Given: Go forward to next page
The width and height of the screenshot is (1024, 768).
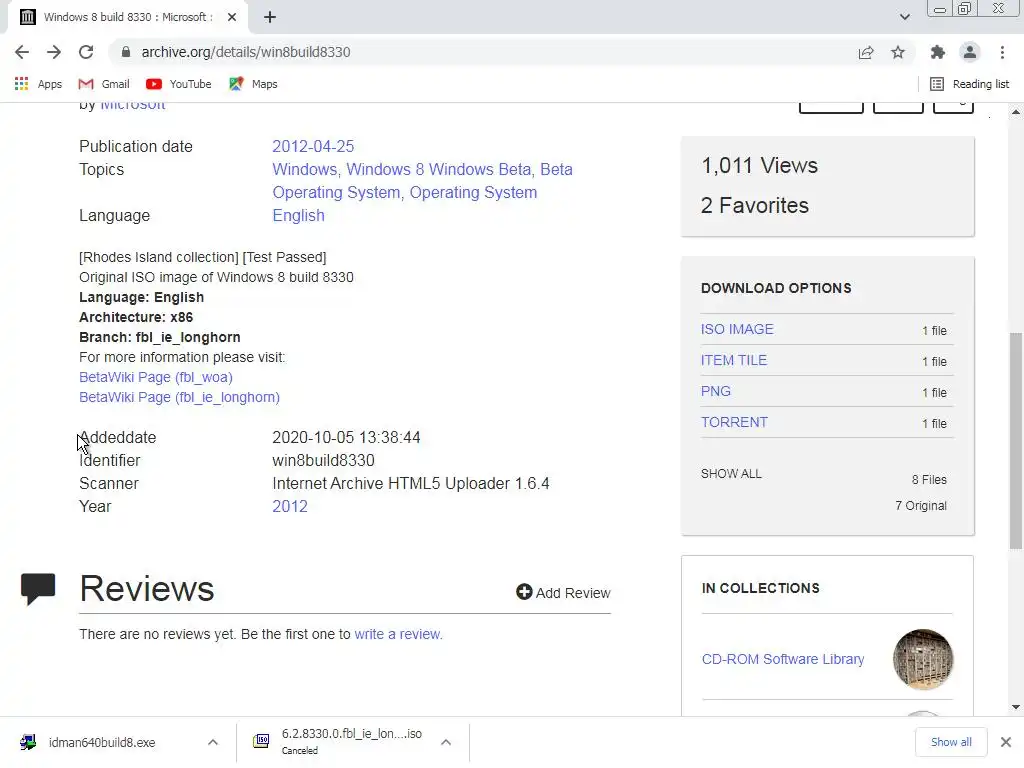Looking at the screenshot, I should [54, 52].
